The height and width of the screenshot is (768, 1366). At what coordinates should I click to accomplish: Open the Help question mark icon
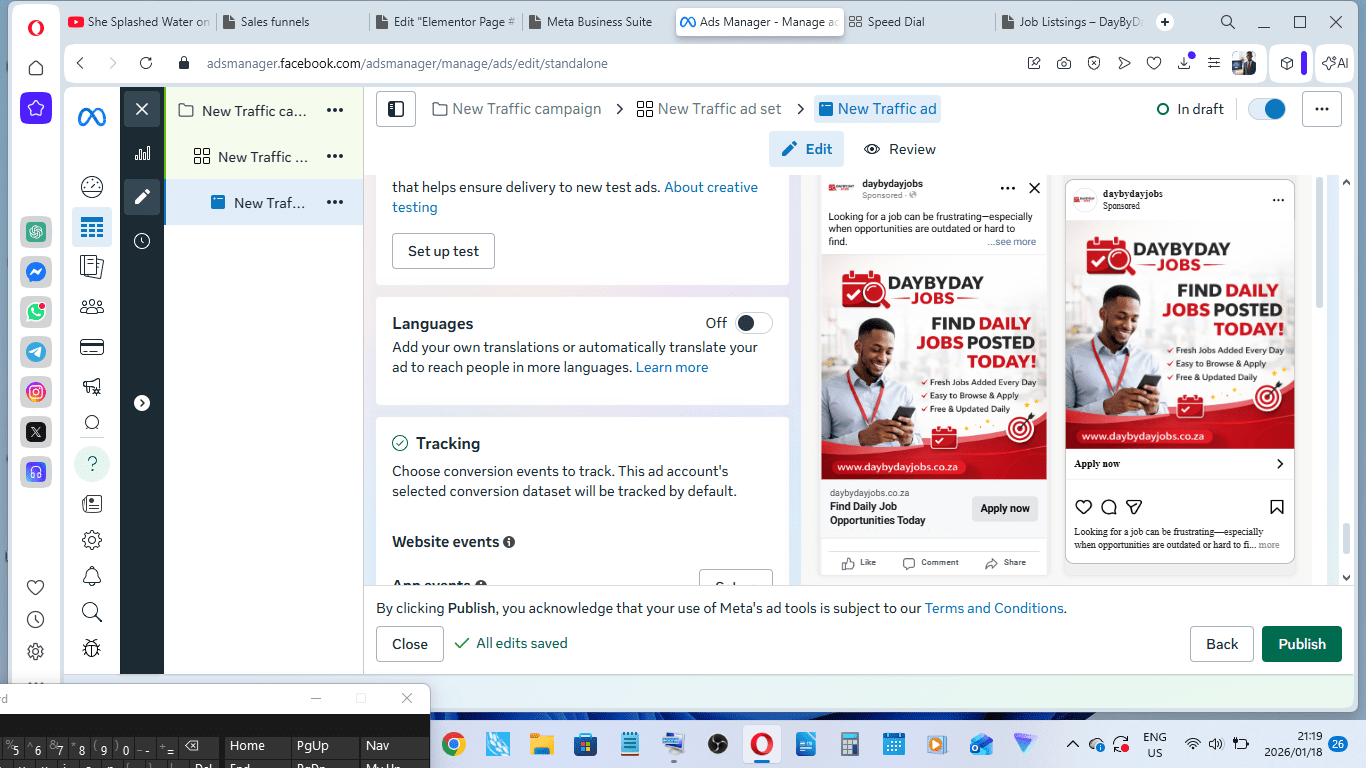(92, 464)
